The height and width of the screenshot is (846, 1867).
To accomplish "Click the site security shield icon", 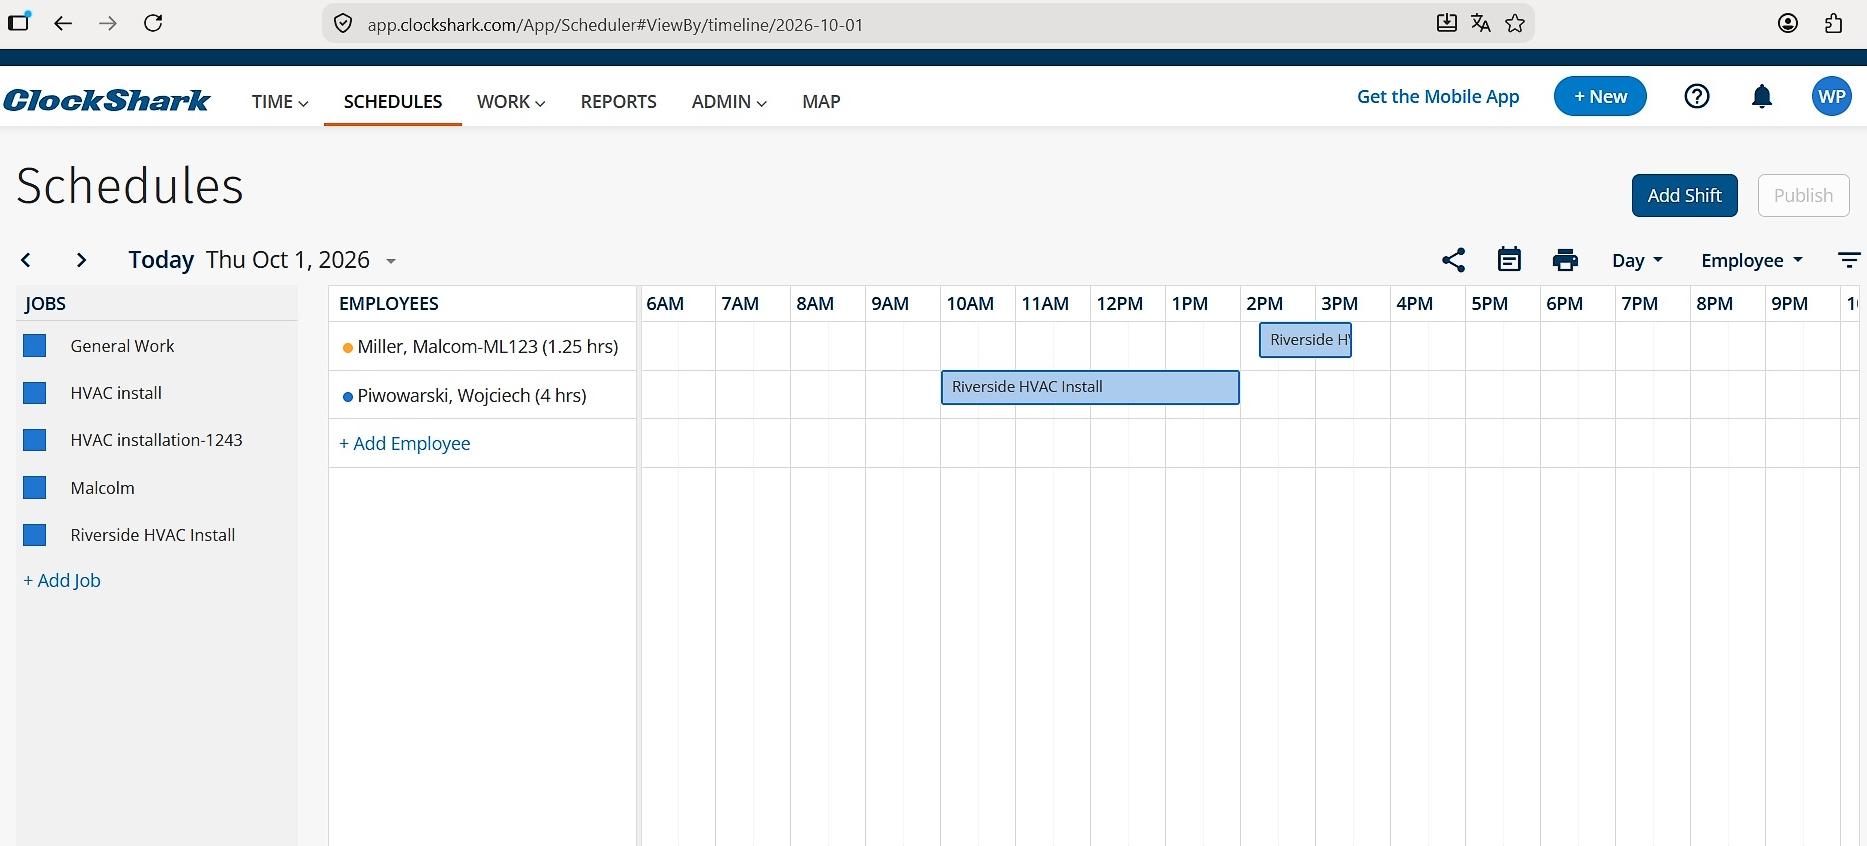I will (343, 24).
